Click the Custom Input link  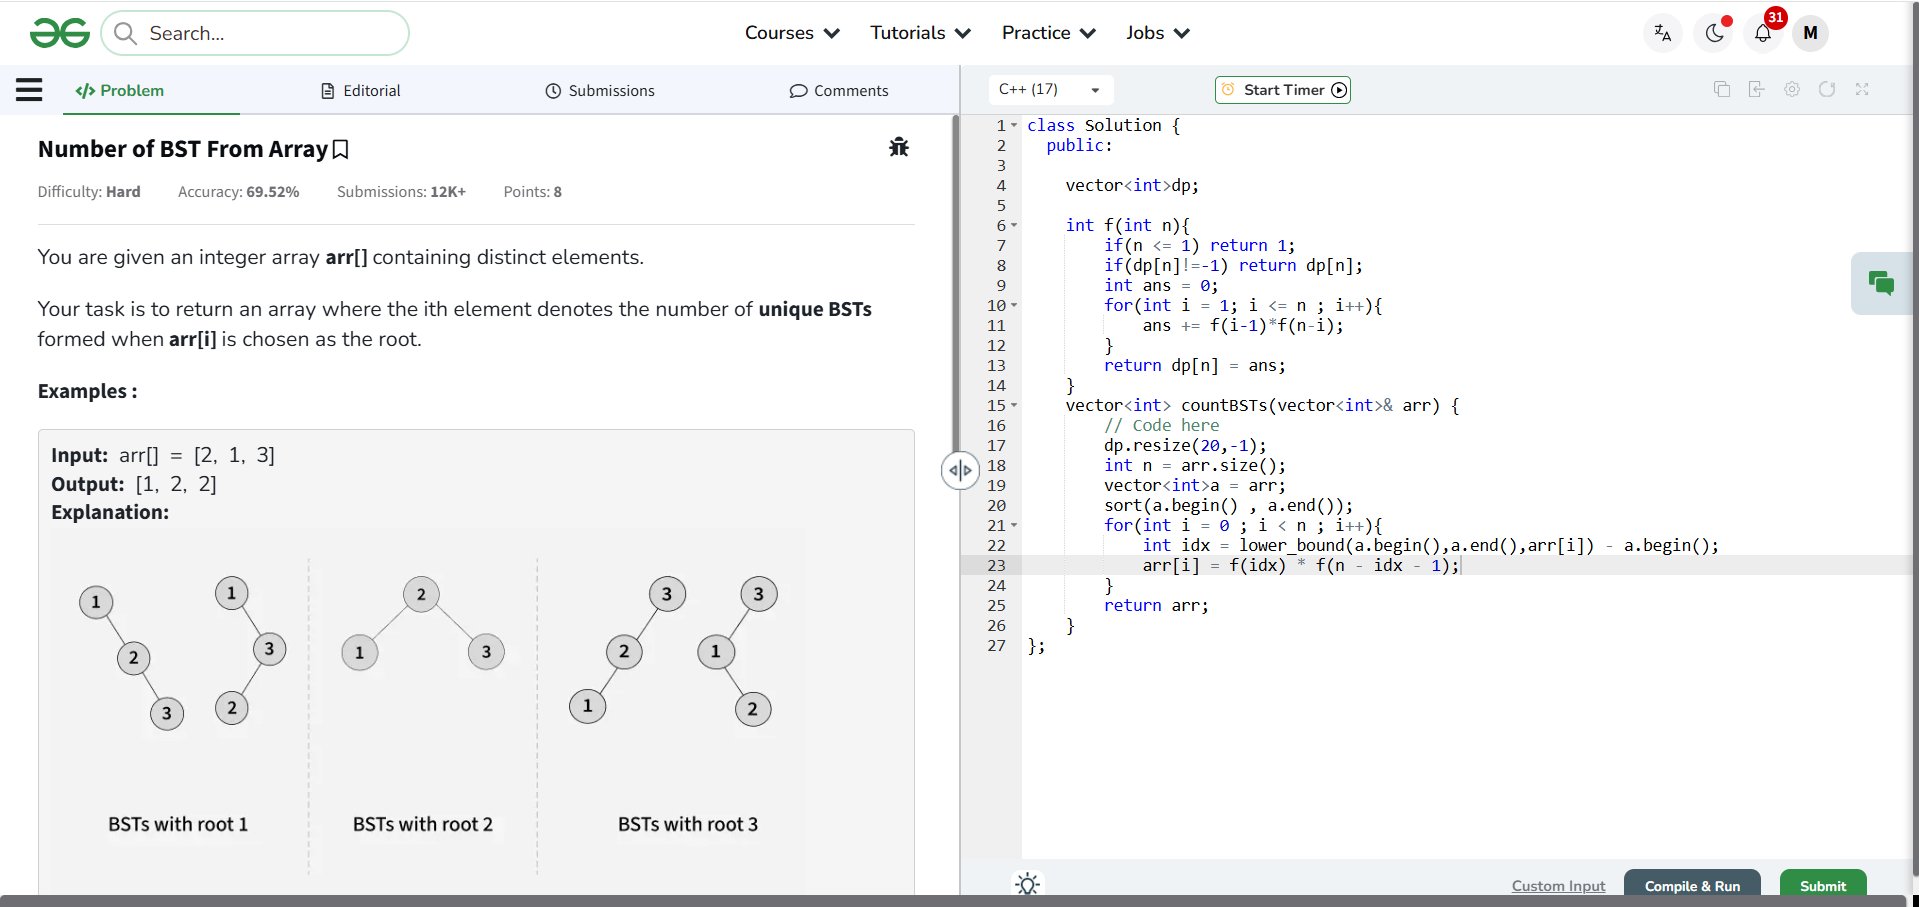1558,886
